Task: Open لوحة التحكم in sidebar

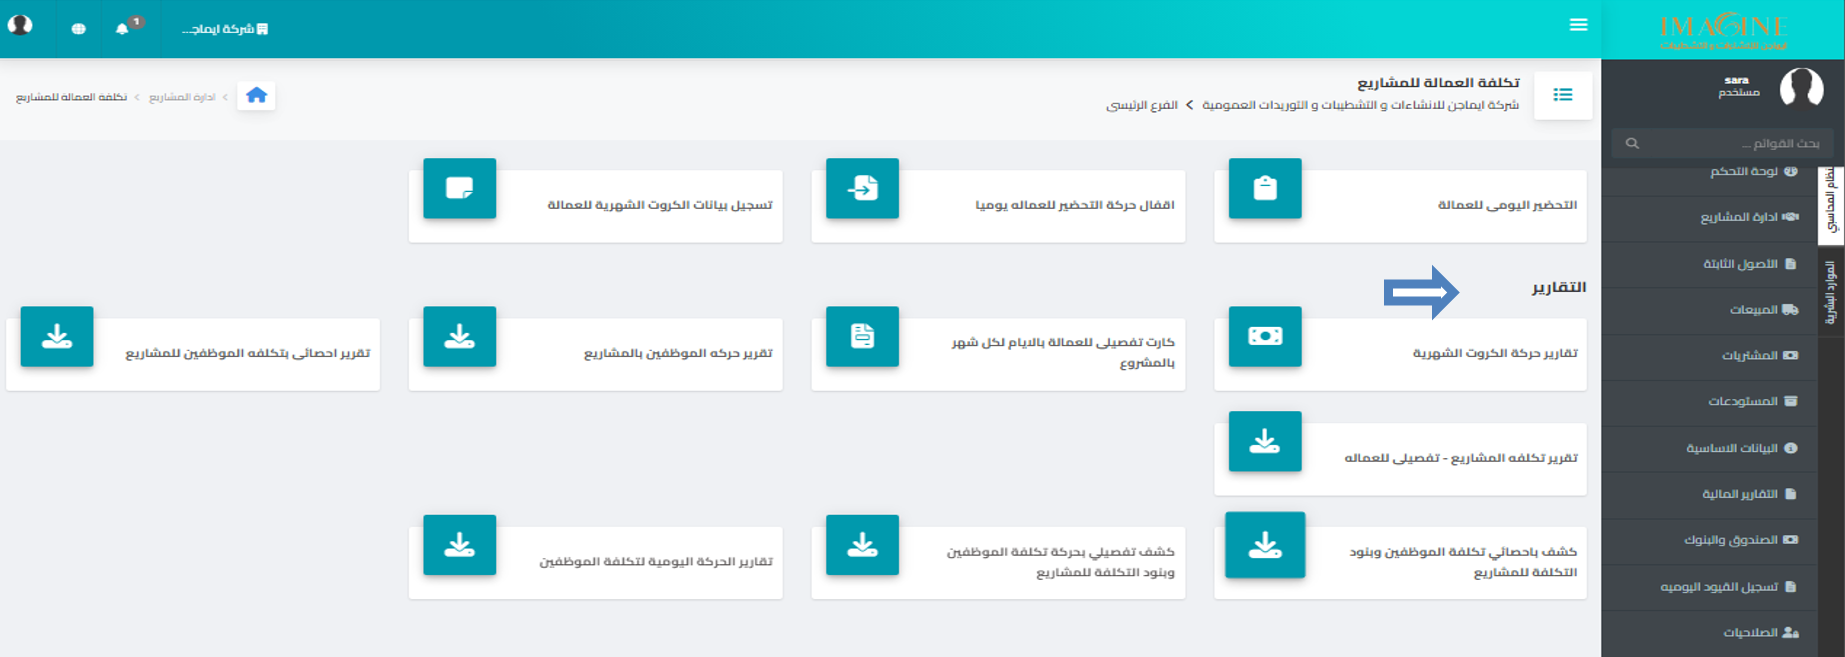Action: [1709, 172]
